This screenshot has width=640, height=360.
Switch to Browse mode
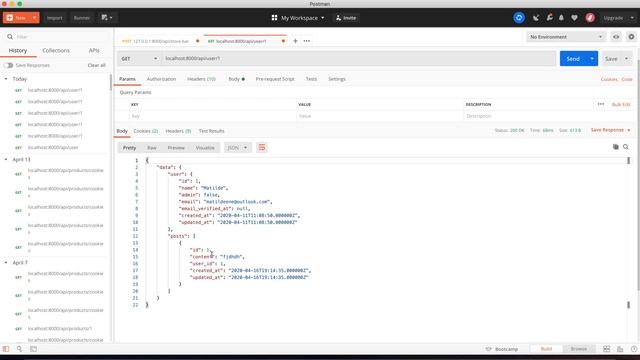click(x=578, y=349)
